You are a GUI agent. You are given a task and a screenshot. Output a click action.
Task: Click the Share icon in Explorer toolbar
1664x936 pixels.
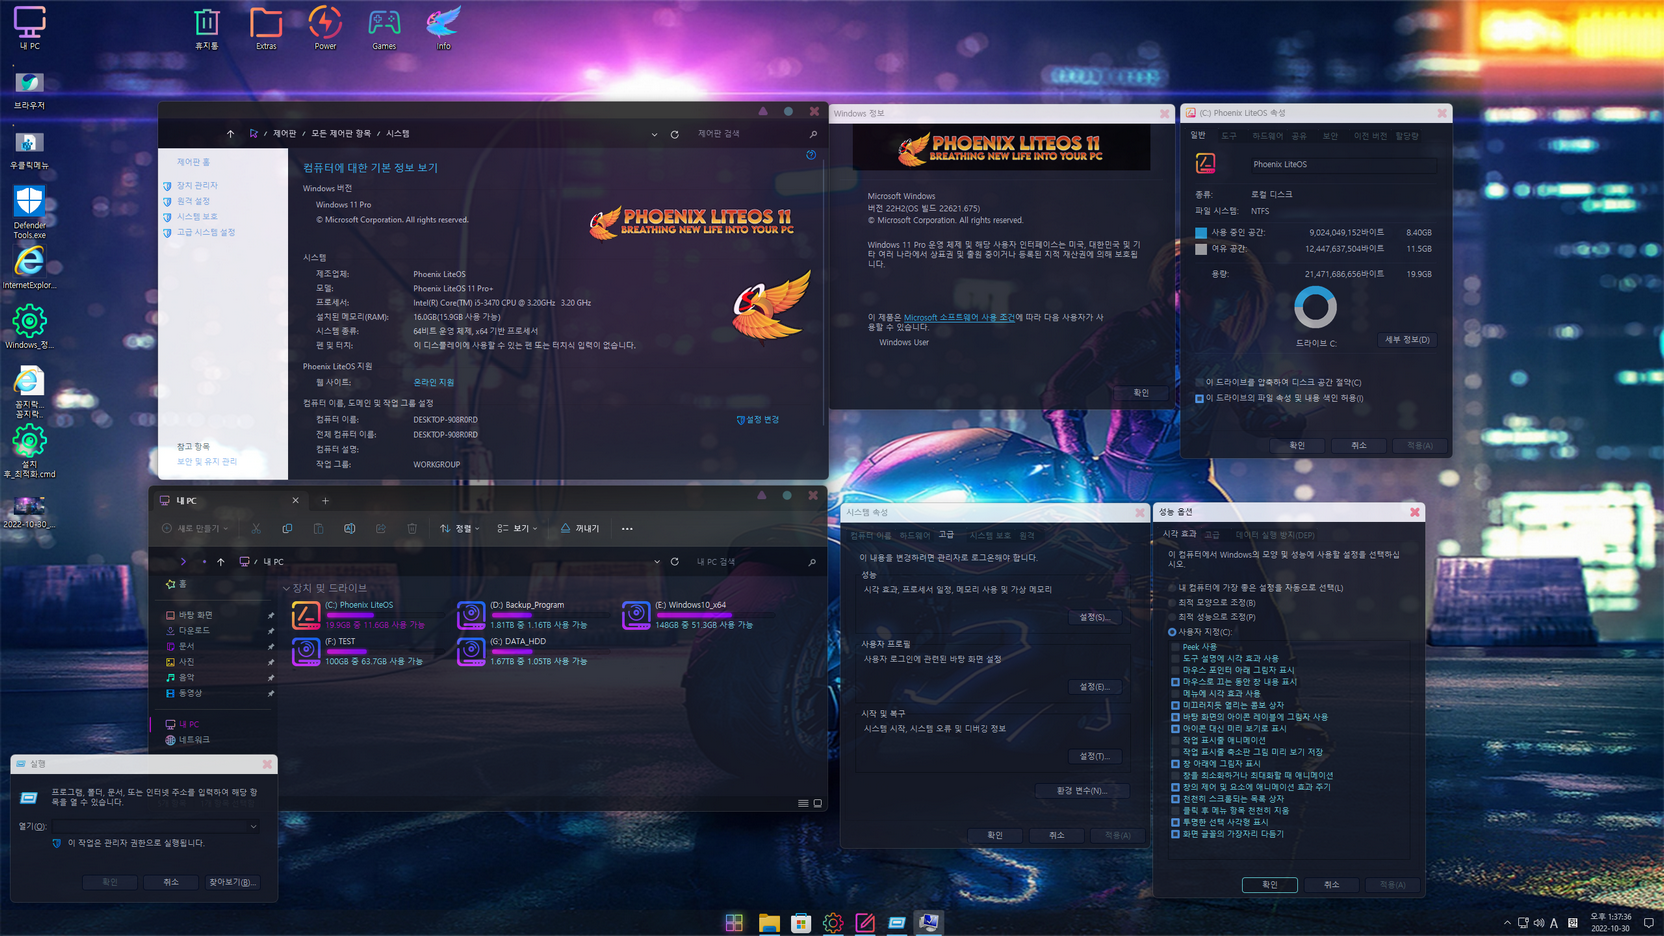[x=380, y=528]
